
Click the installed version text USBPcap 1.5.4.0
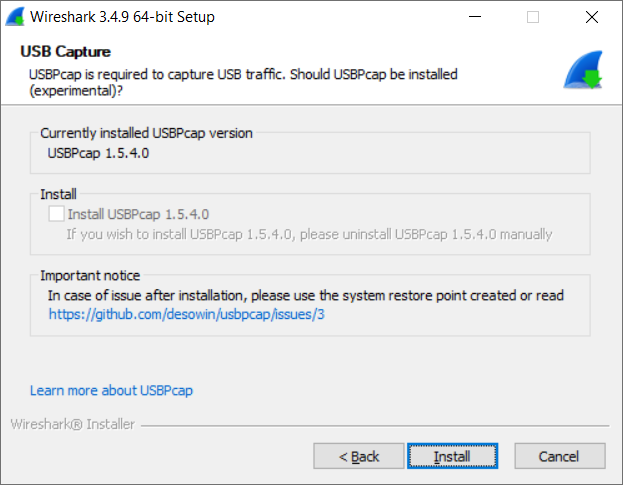coord(98,153)
